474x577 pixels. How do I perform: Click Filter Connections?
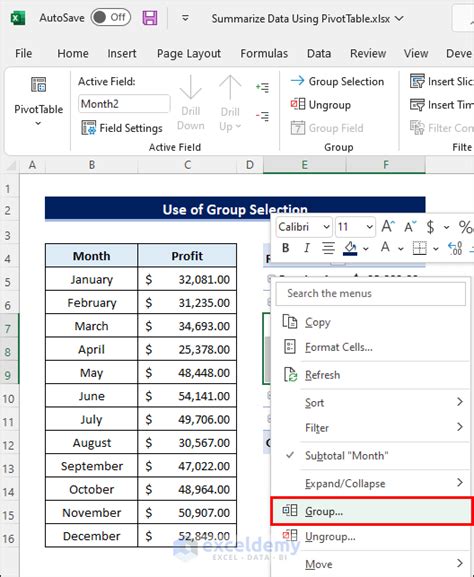click(442, 128)
